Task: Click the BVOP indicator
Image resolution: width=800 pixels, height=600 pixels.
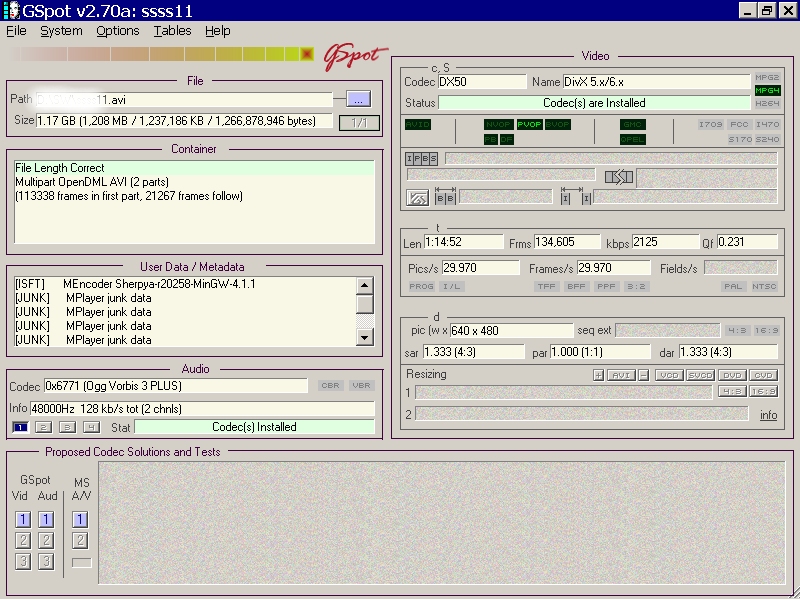Action: 558,124
